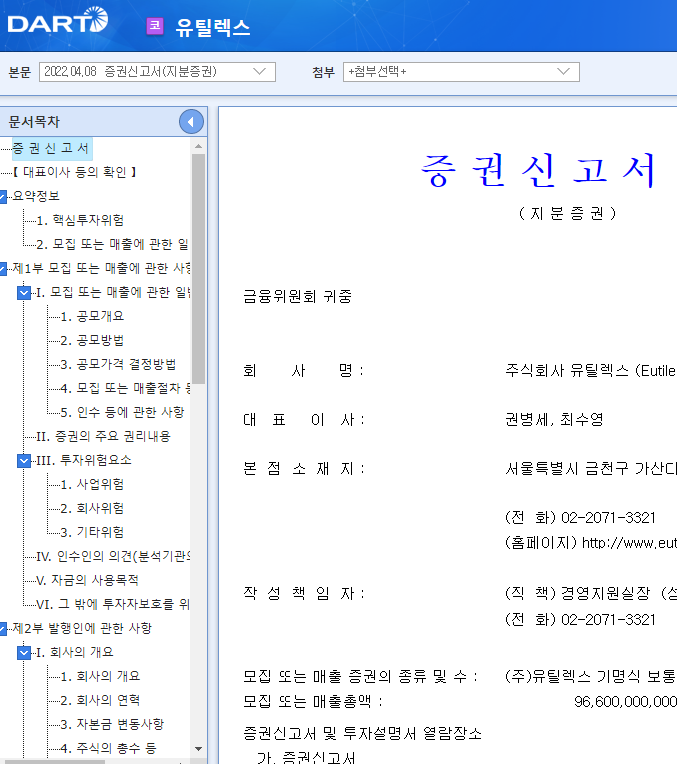
Task: Open the 본문 document dropdown
Action: (157, 72)
